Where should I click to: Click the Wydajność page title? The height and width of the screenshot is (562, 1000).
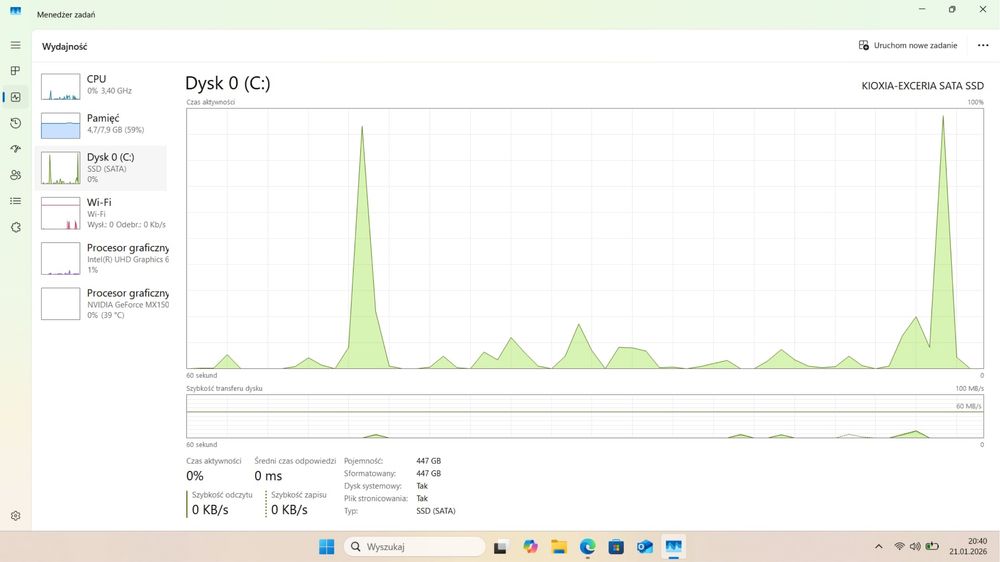click(64, 47)
